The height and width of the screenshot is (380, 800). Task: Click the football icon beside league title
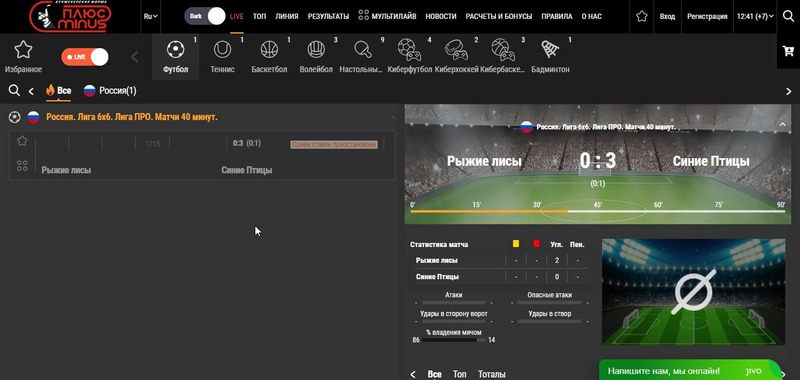tap(15, 117)
